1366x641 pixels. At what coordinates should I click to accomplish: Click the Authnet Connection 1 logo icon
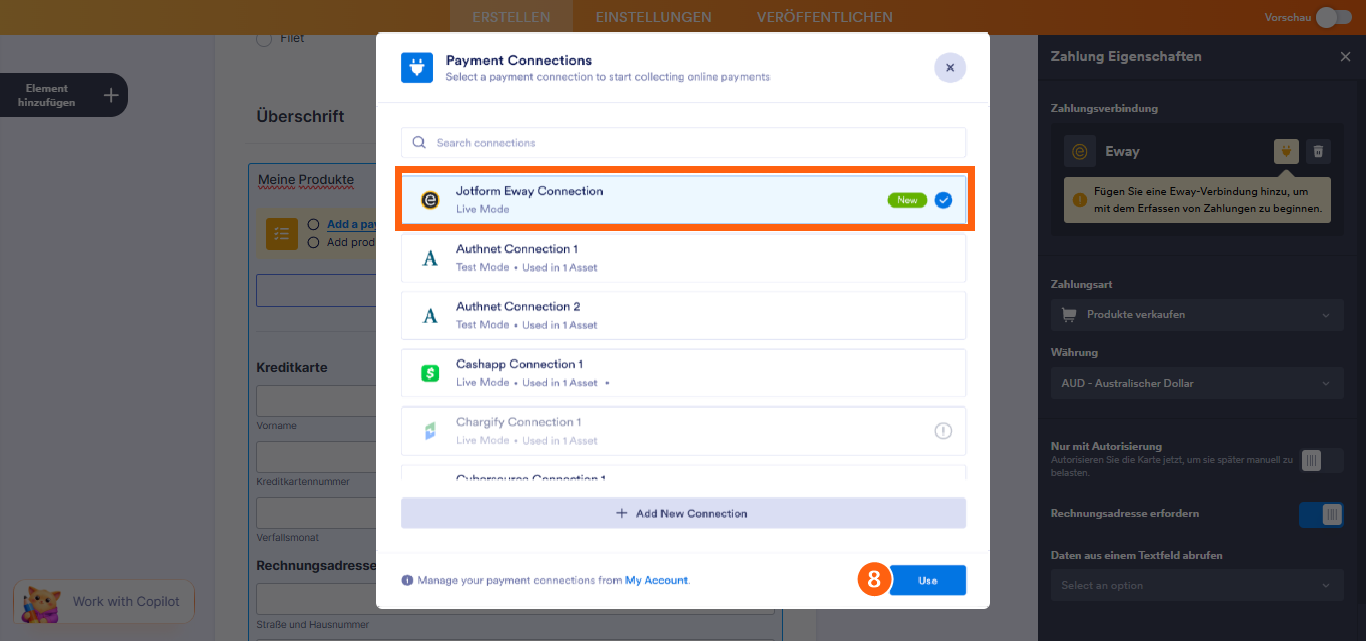(x=430, y=258)
